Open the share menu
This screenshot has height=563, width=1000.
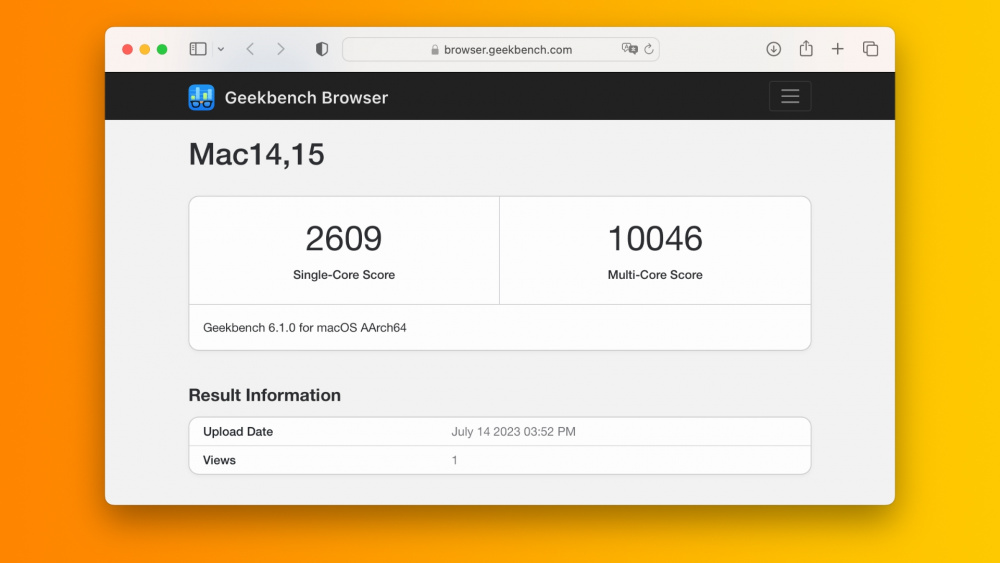806,48
